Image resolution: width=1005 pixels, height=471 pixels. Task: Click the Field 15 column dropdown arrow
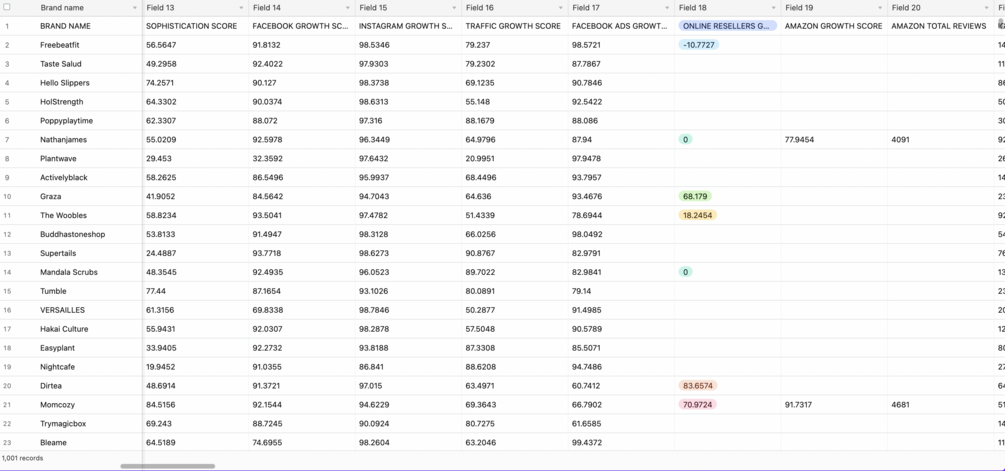[x=454, y=8]
